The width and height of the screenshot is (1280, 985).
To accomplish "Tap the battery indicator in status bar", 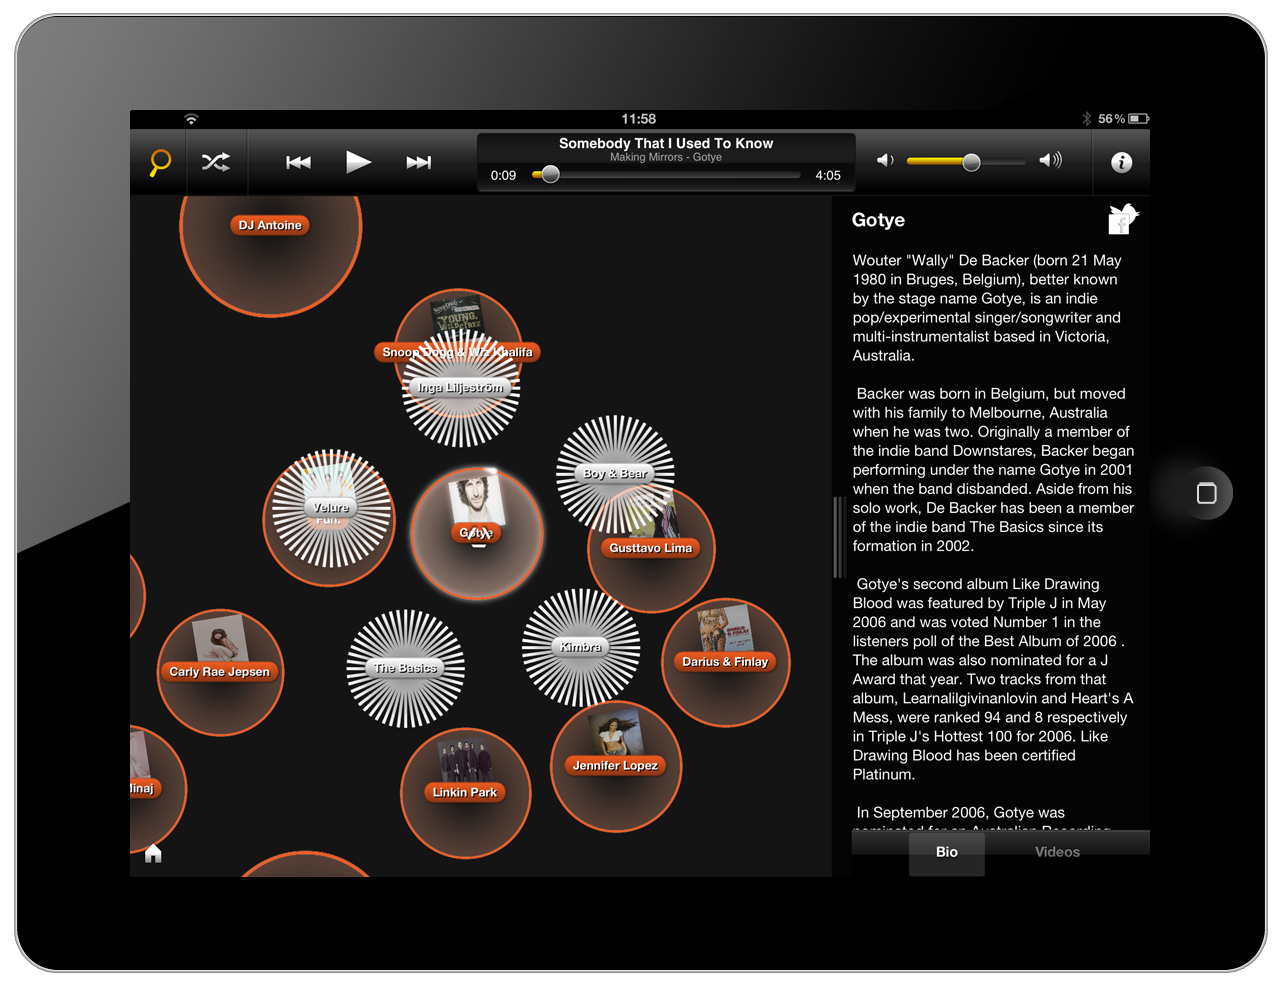I will tap(1139, 119).
